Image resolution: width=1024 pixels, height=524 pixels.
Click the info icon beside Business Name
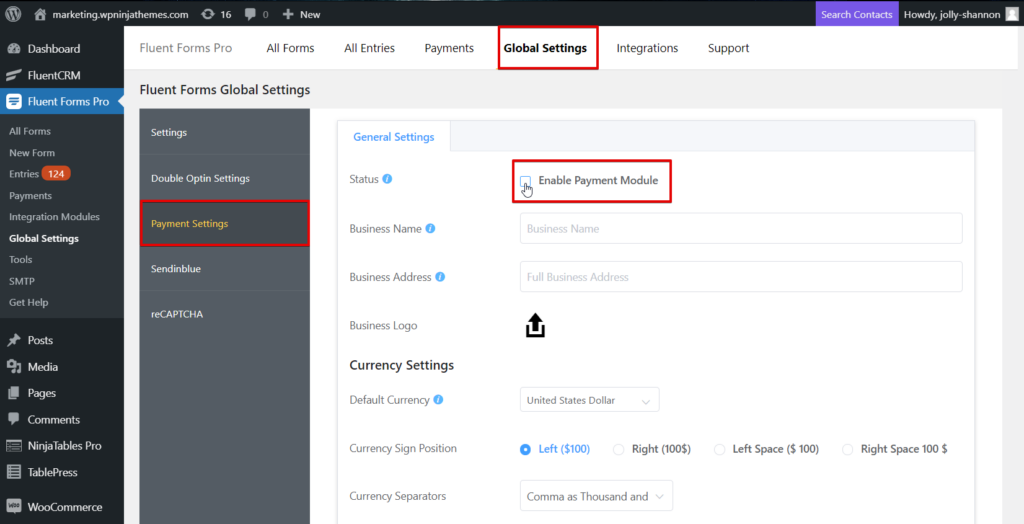(430, 229)
